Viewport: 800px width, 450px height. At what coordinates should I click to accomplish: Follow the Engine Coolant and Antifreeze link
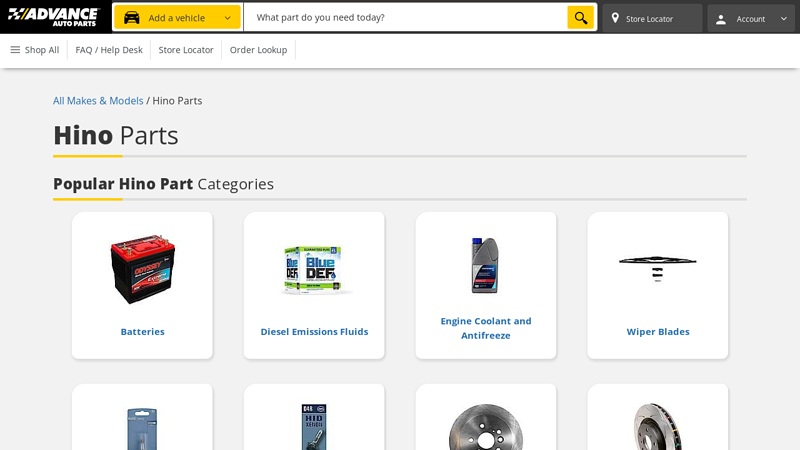486,328
